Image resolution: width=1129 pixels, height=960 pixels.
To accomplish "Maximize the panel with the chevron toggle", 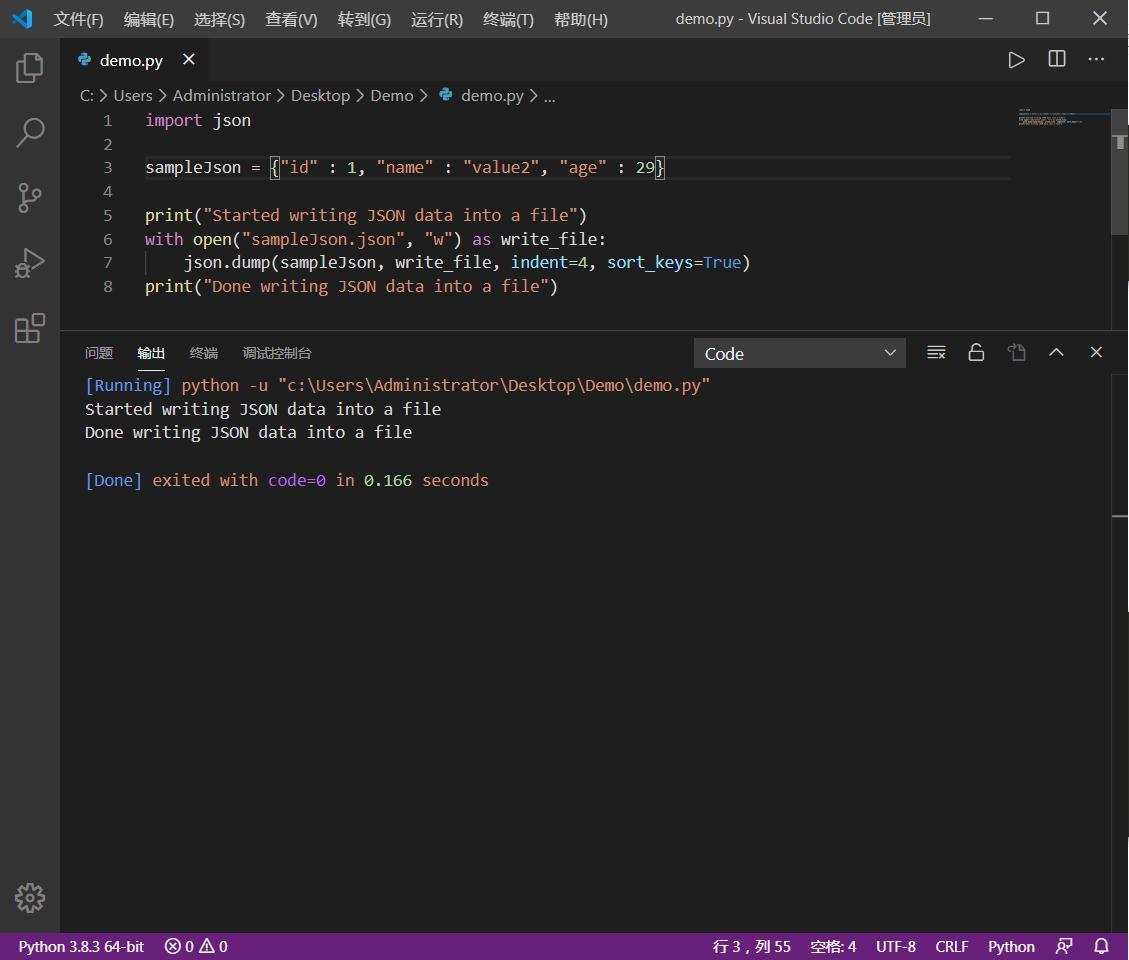I will 1056,352.
